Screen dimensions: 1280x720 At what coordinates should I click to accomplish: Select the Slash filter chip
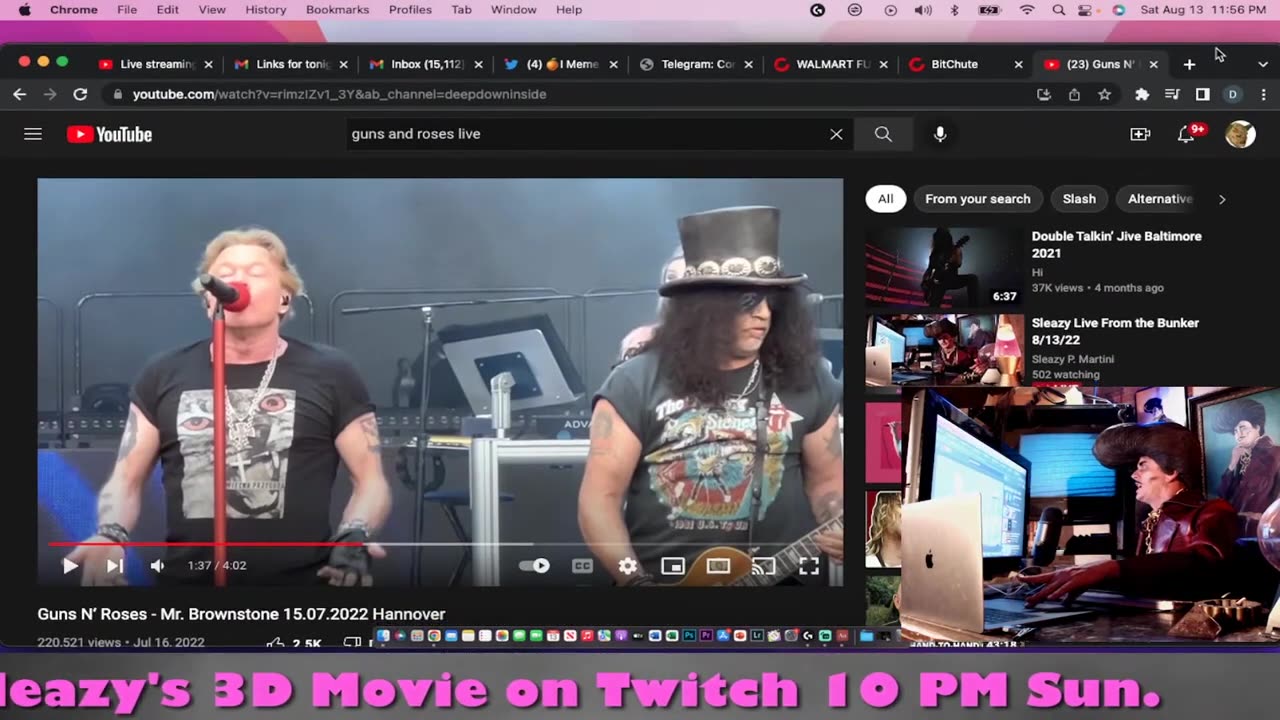click(x=1079, y=199)
